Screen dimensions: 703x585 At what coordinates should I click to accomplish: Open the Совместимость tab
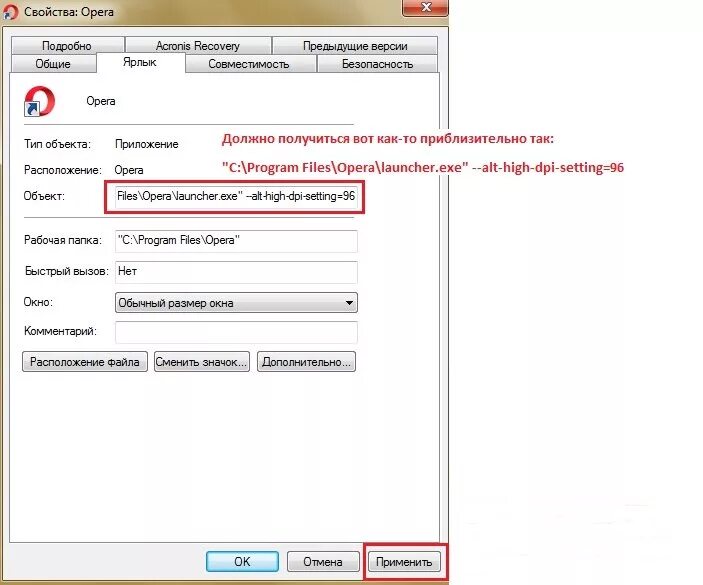(250, 64)
